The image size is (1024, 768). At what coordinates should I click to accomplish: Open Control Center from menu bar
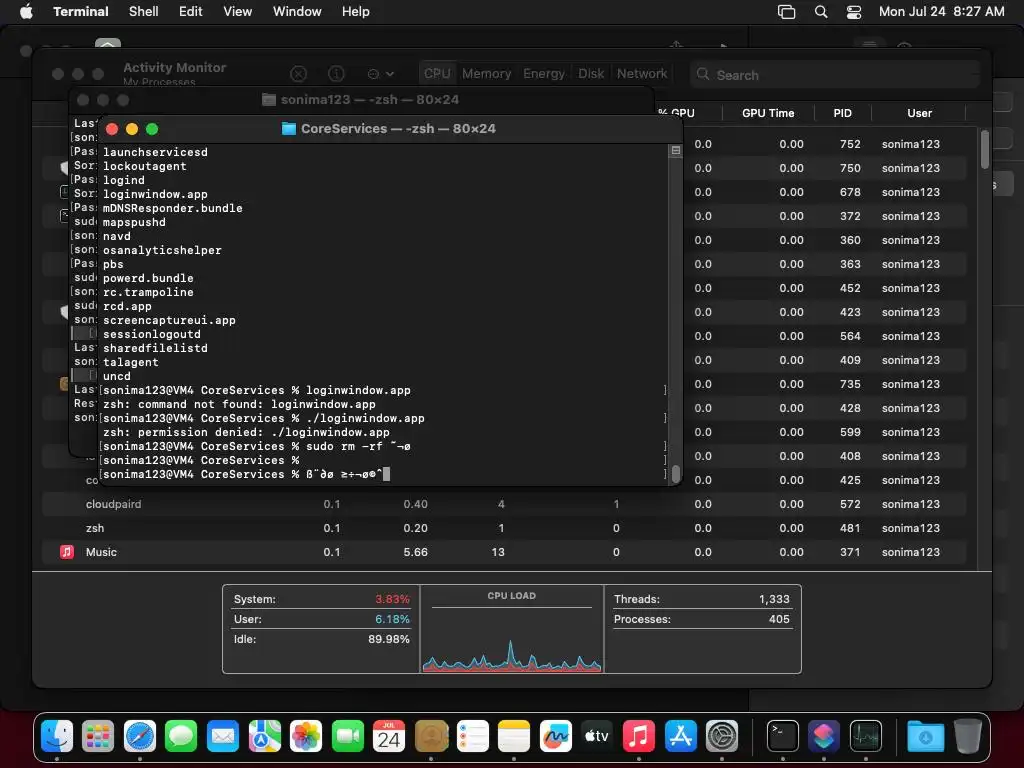point(854,12)
